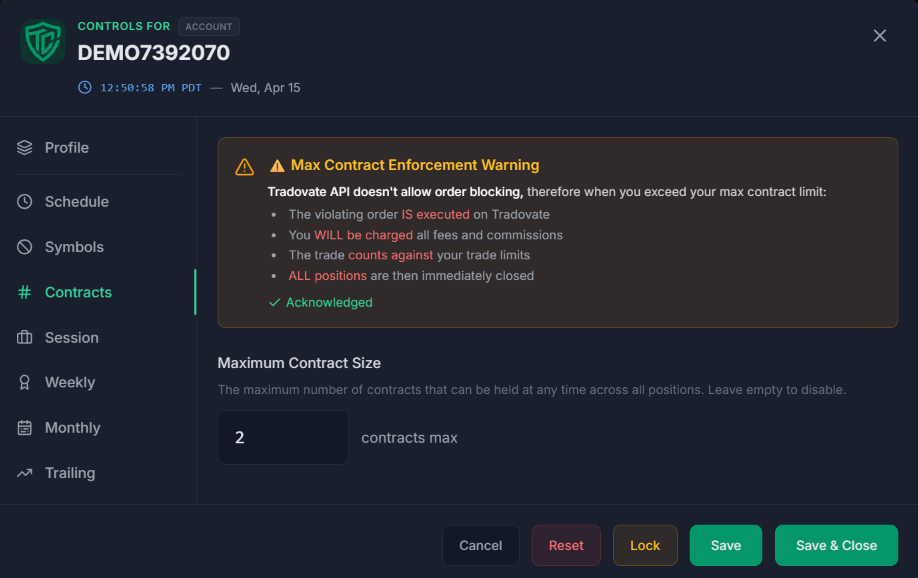Viewport: 918px width, 578px height.
Task: Click the warning triangle in the enforcement banner
Action: pos(244,167)
